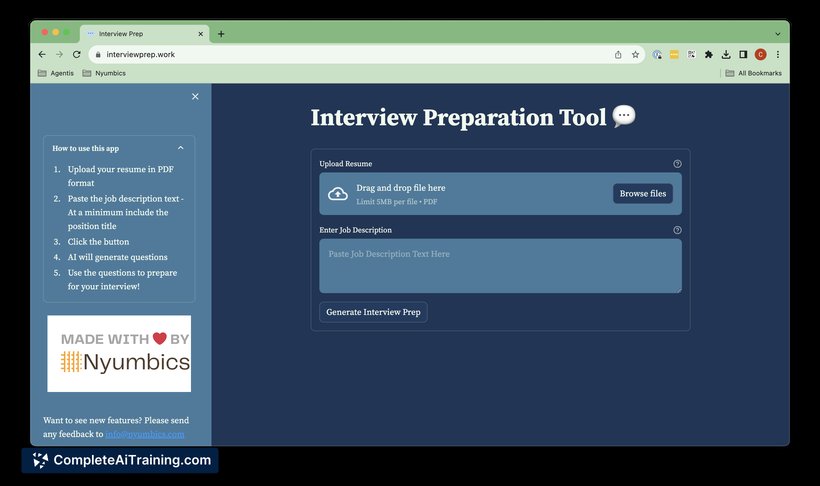Viewport: 820px width, 486px height.
Task: Click the "Enter Job Description" label
Action: point(356,230)
